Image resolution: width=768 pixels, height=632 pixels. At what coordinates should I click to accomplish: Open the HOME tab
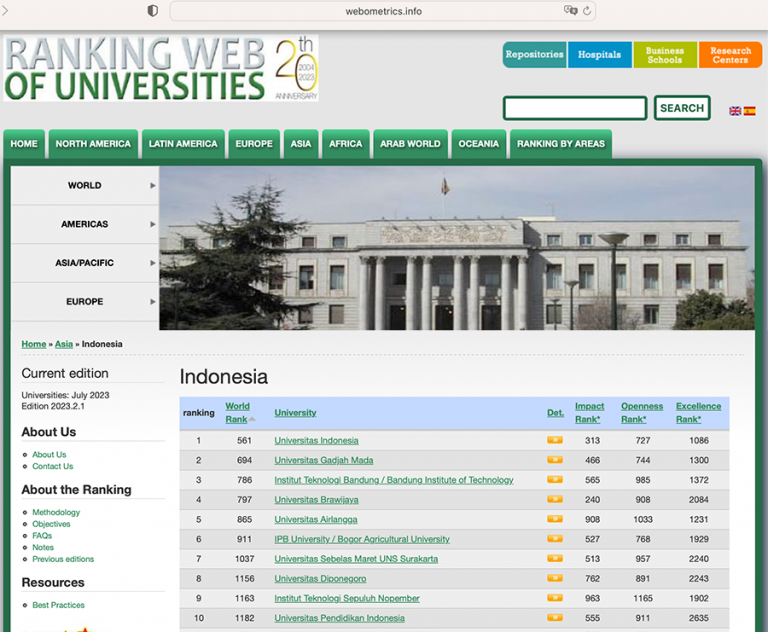pyautogui.click(x=24, y=144)
